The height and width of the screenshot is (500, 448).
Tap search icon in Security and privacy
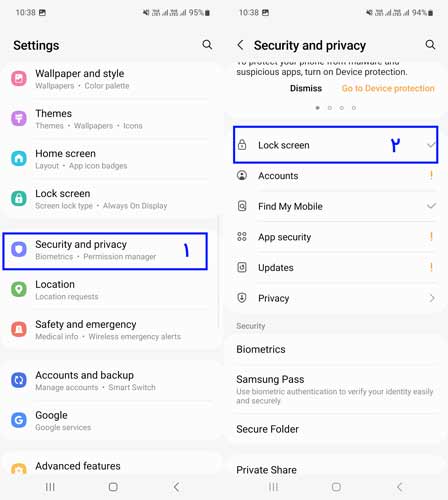(x=430, y=45)
